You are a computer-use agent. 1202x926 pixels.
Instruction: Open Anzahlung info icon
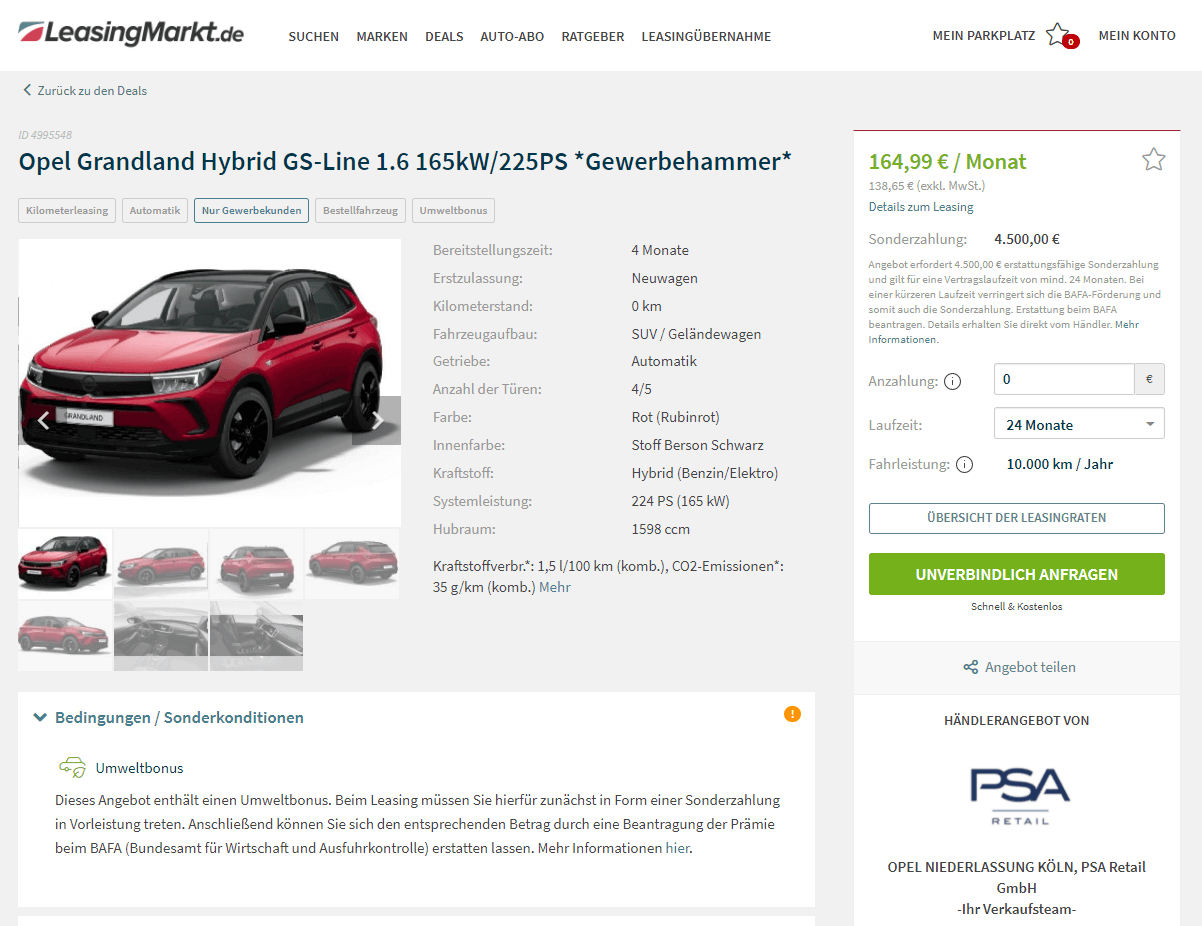coord(953,381)
